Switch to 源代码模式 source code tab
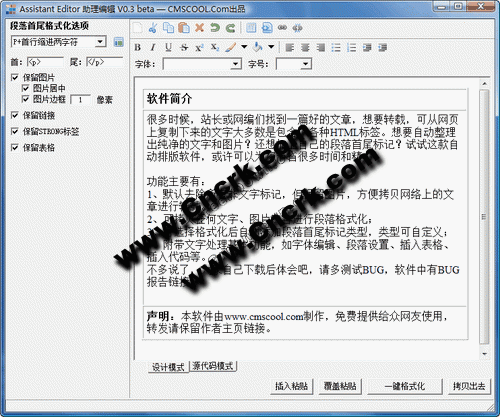 (213, 366)
